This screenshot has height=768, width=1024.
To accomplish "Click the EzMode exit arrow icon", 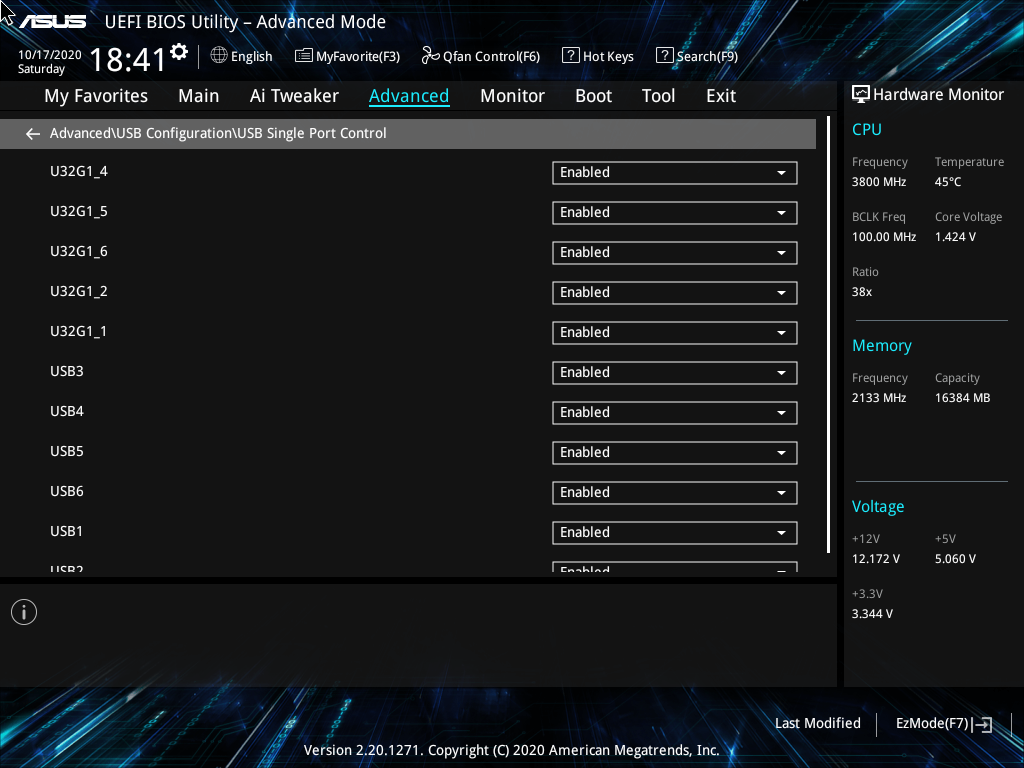I will pyautogui.click(x=982, y=724).
